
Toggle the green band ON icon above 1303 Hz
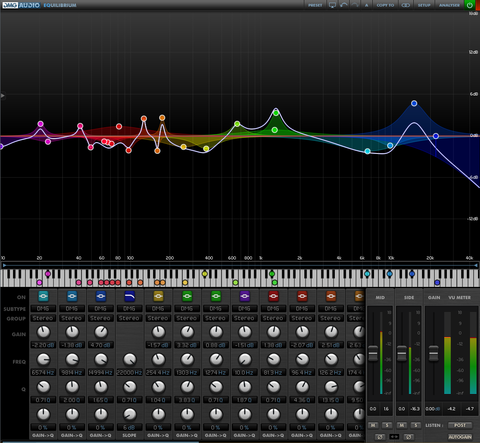tap(187, 296)
